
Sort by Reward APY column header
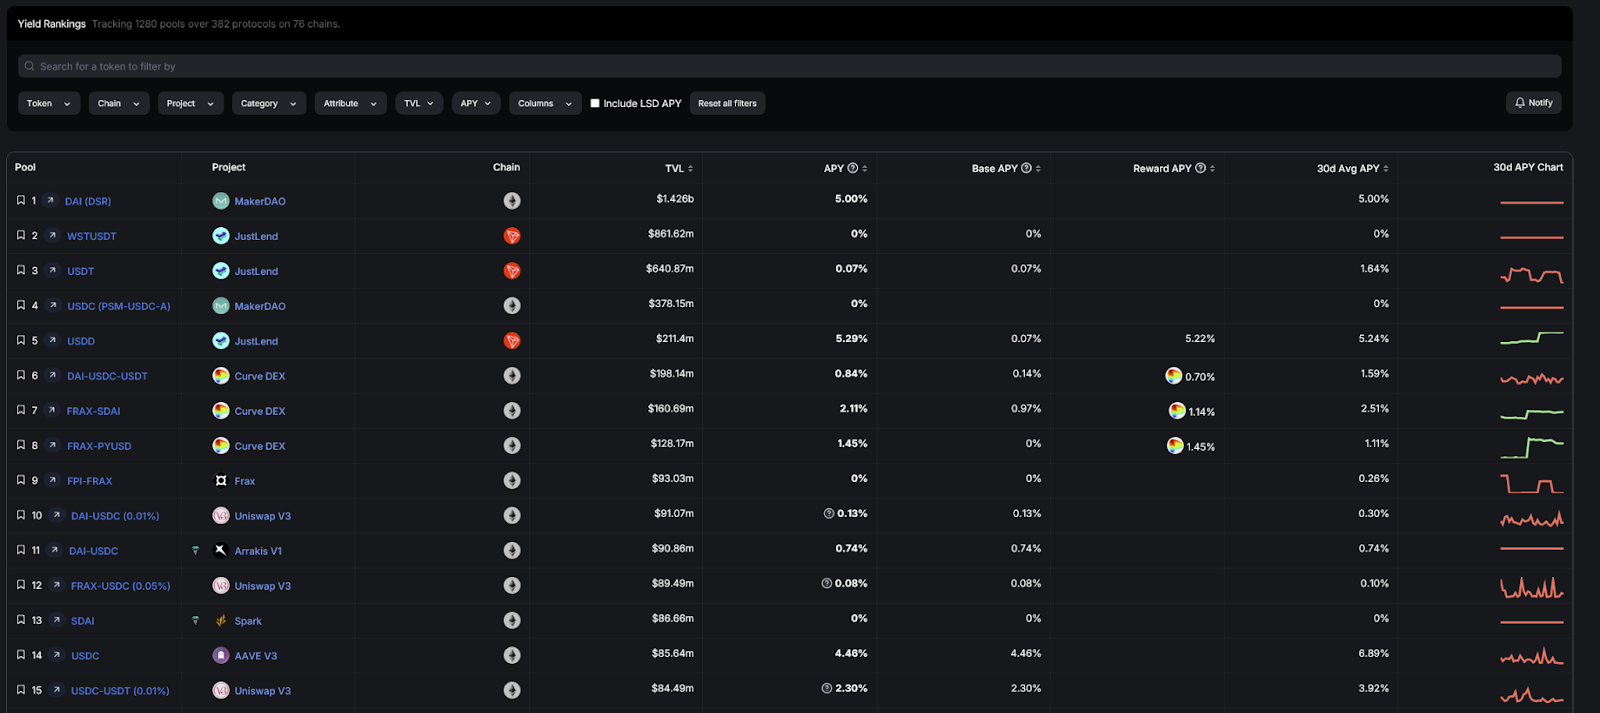point(1174,168)
